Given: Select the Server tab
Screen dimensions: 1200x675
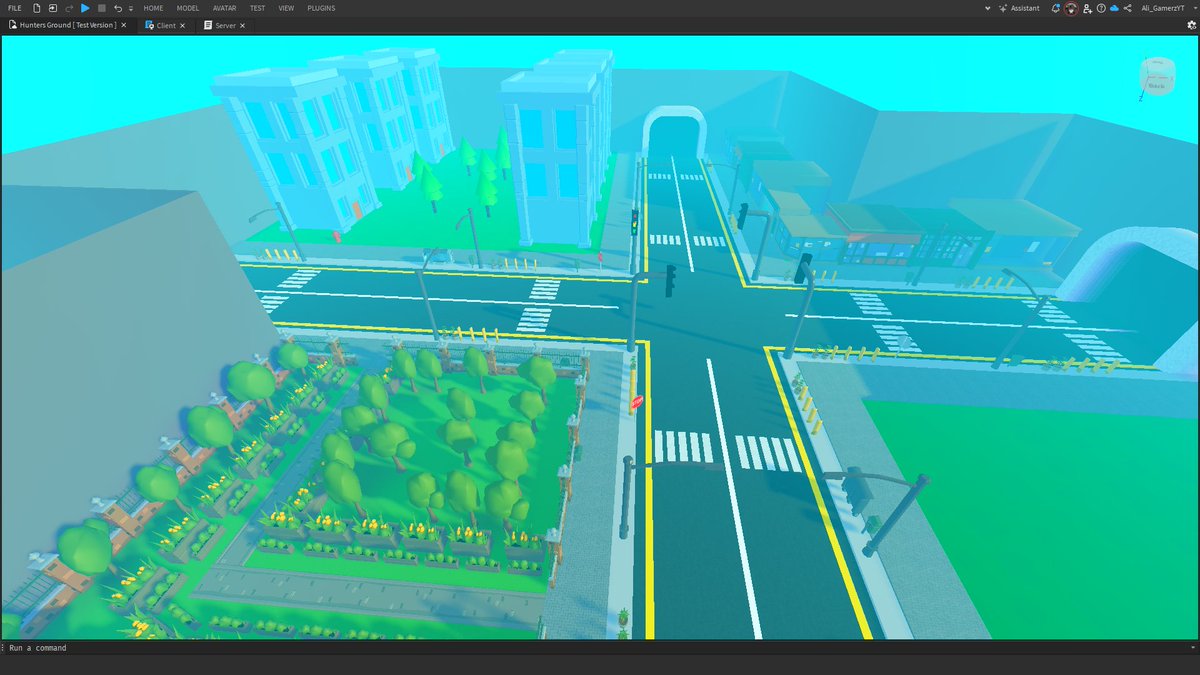Looking at the screenshot, I should click(x=226, y=25).
